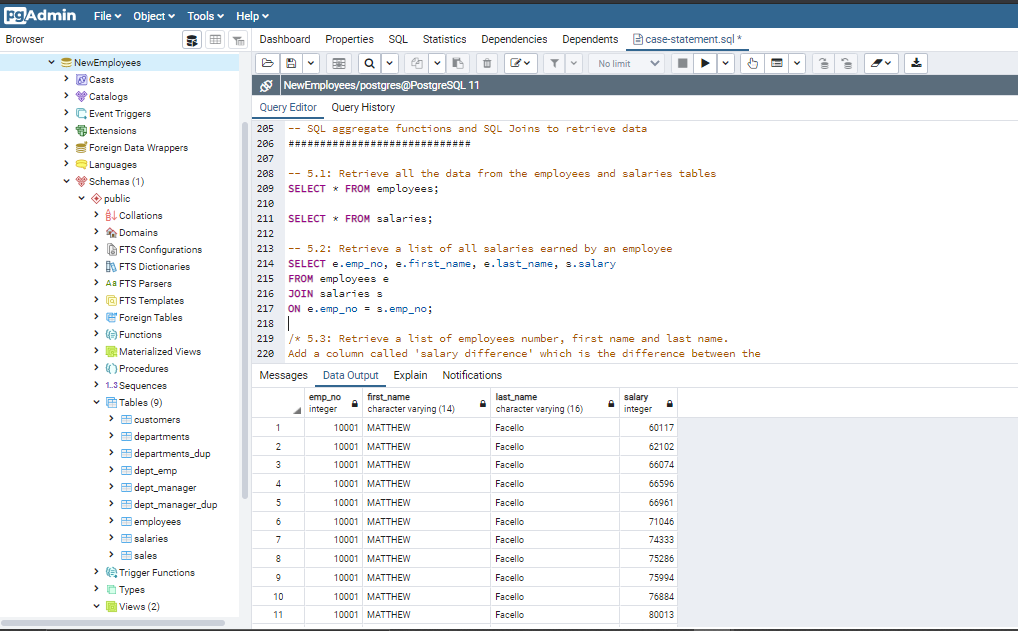Image resolution: width=1018 pixels, height=631 pixels.
Task: Open Query Tool icon in Browser header
Action: point(192,40)
